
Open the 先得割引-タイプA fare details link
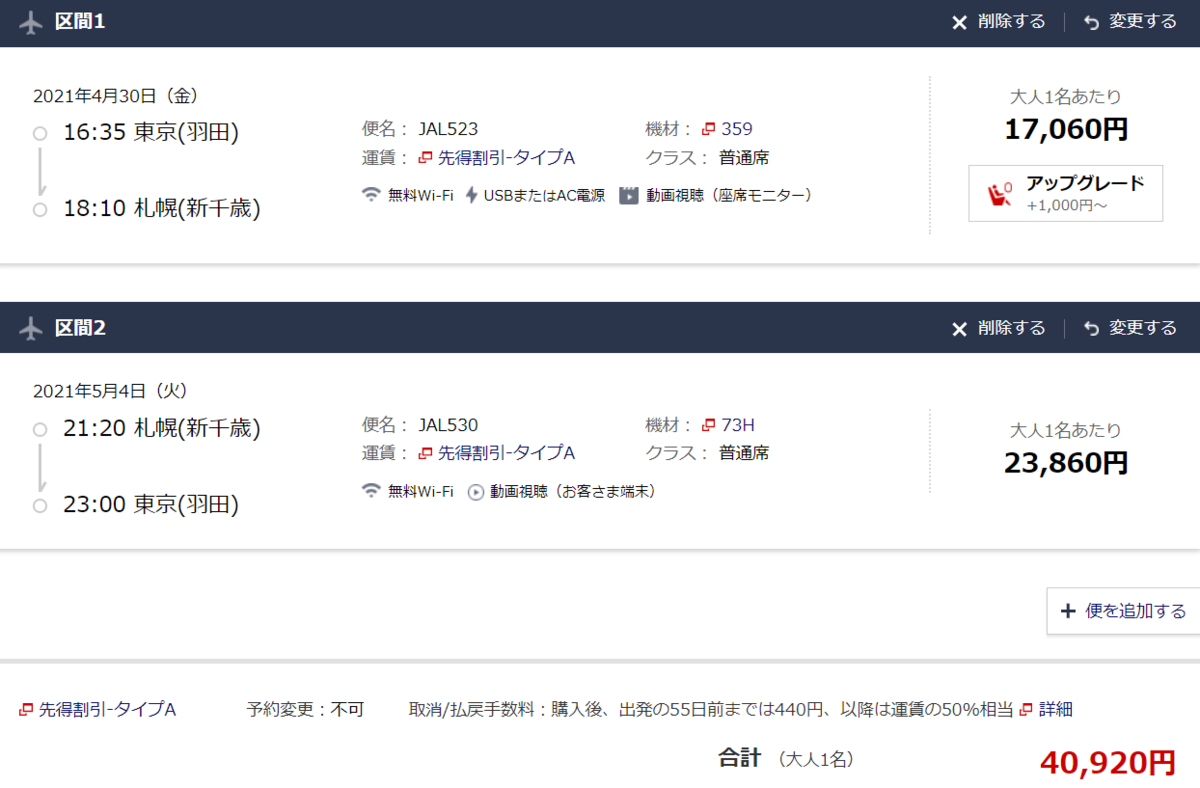pyautogui.click(x=95, y=708)
